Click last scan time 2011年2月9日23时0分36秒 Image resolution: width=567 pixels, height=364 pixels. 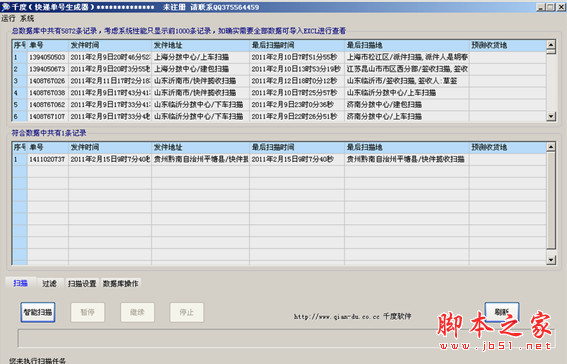click(x=297, y=105)
